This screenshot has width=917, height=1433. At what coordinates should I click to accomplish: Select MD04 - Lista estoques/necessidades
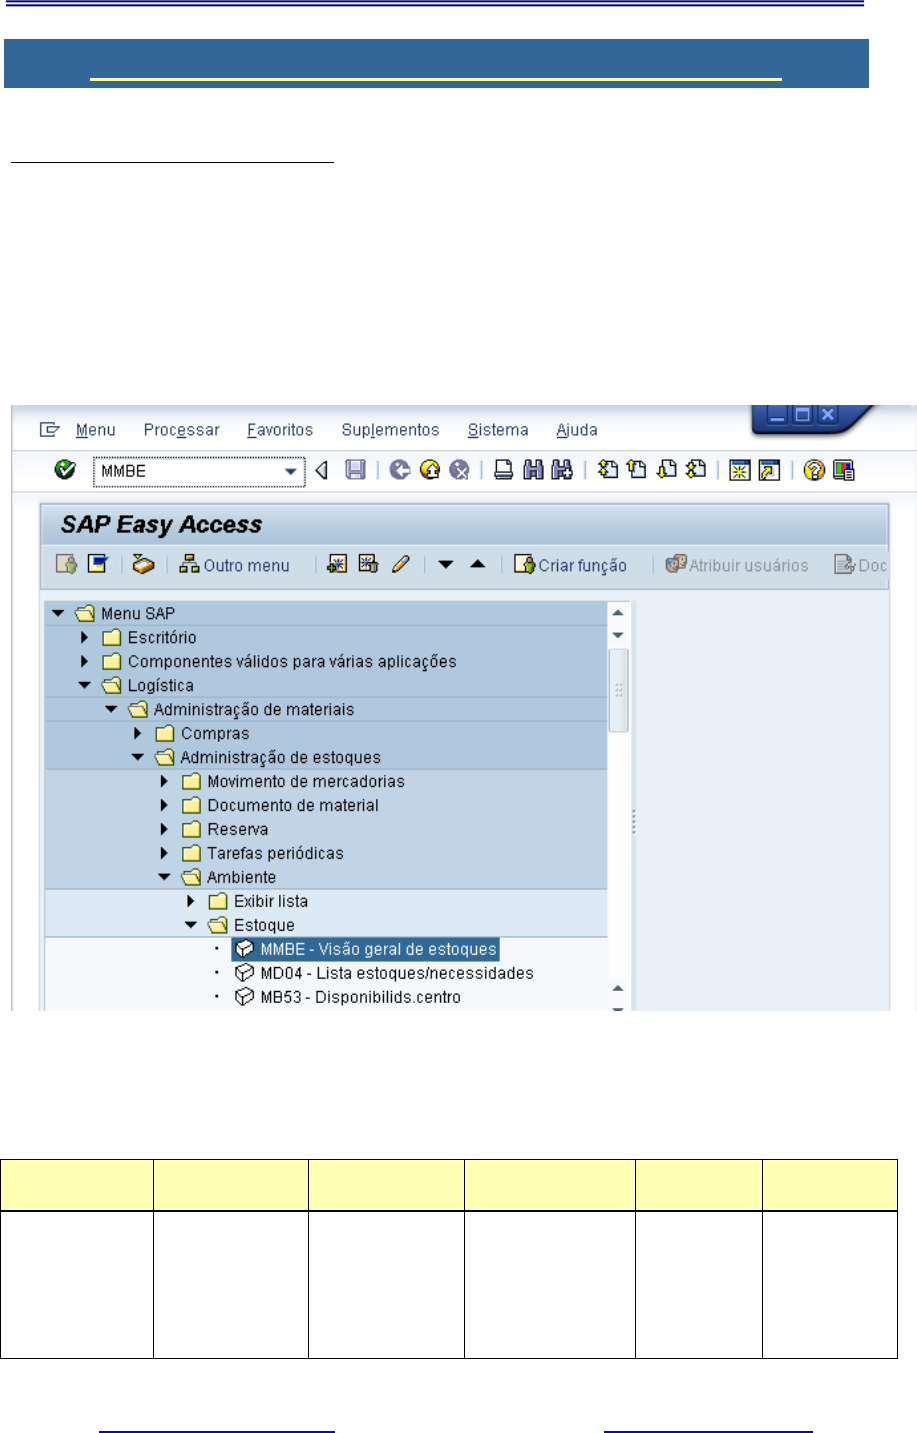click(396, 973)
